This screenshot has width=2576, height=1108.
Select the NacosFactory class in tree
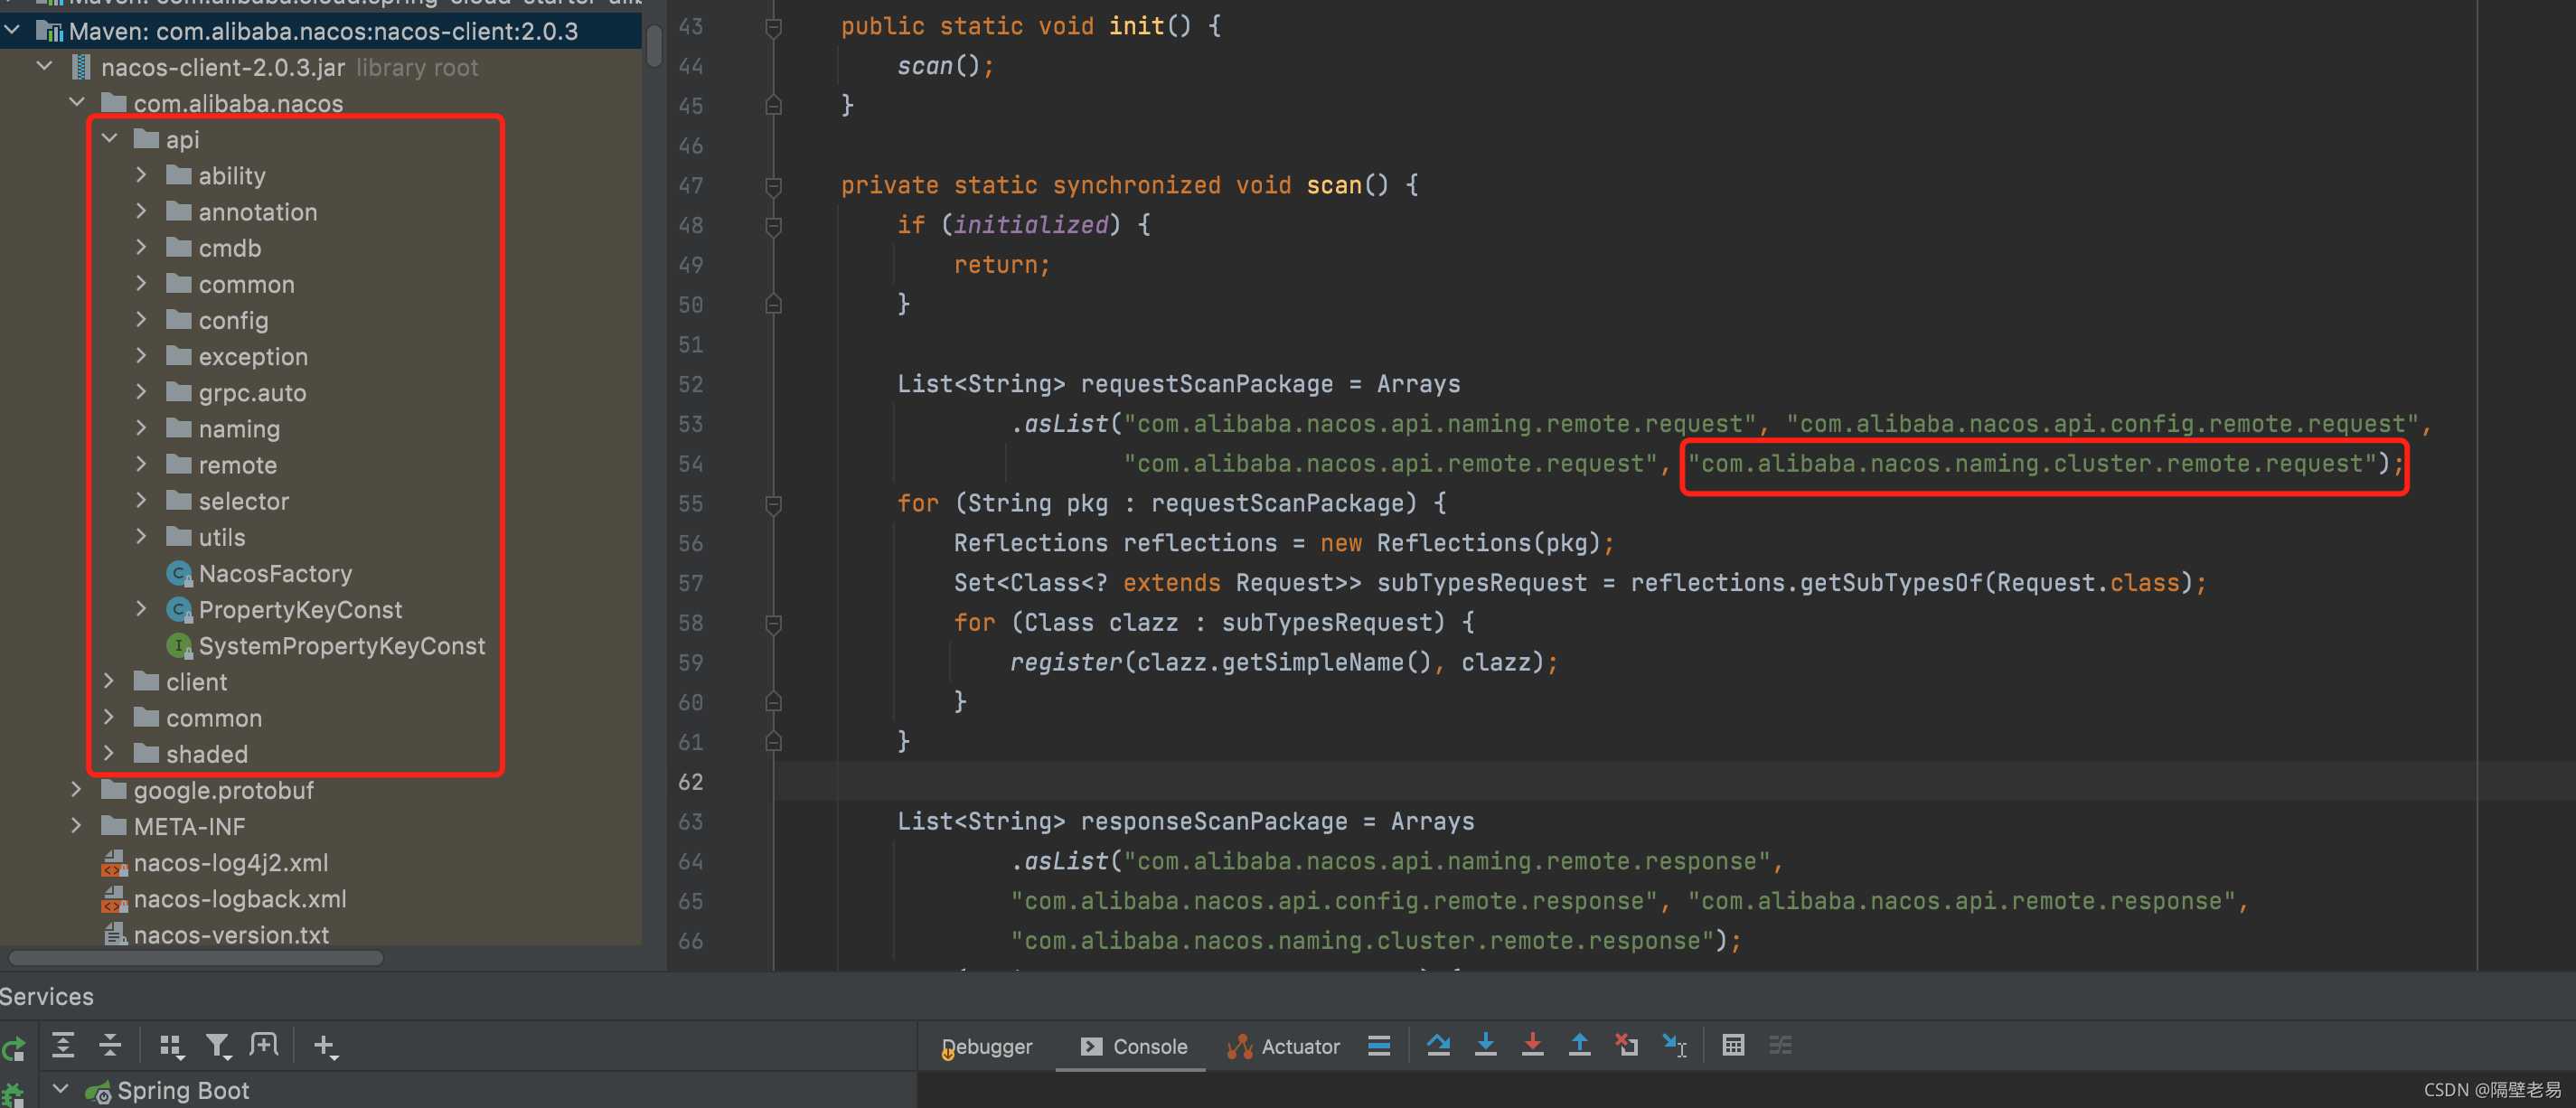point(275,573)
